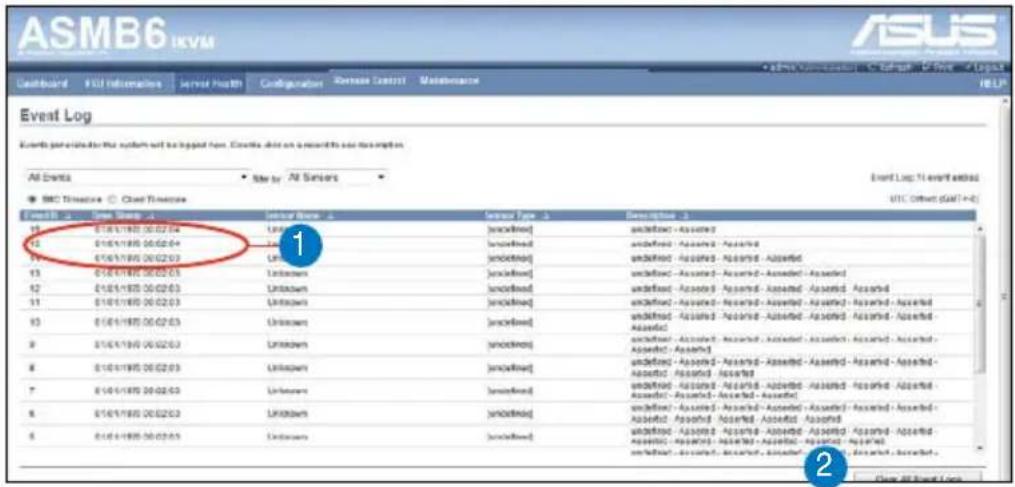Select the event log row with ID 5
The image size is (1015, 487).
(x=497, y=436)
